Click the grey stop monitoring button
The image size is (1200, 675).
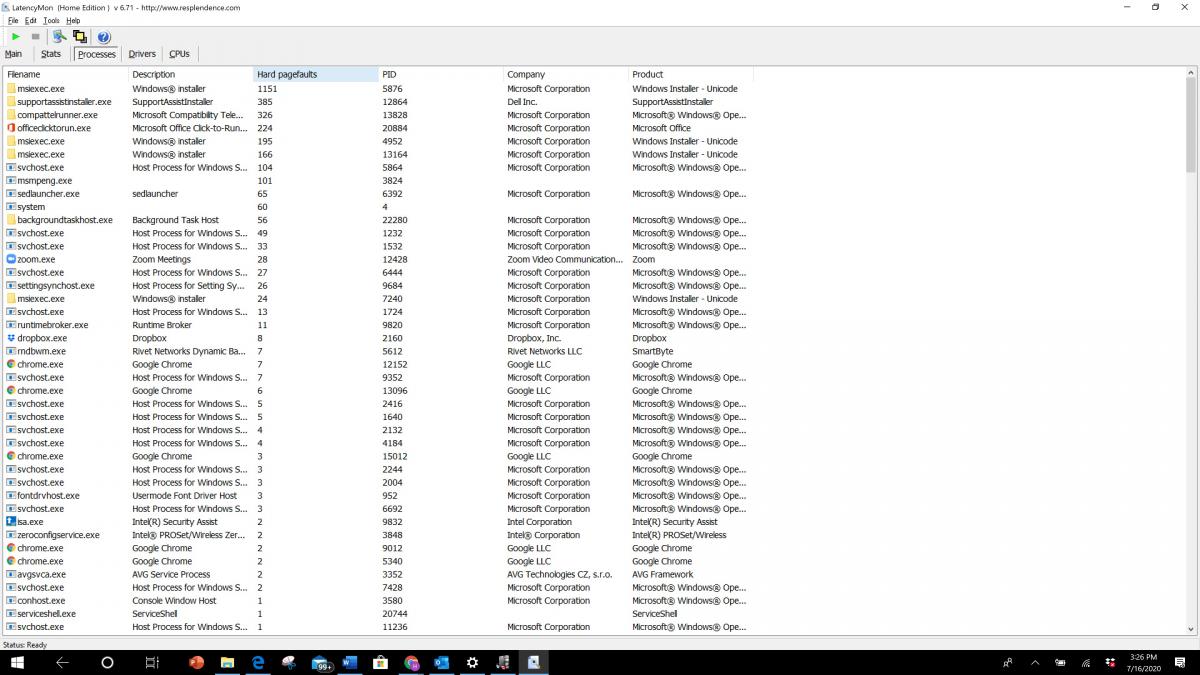pyautogui.click(x=36, y=37)
